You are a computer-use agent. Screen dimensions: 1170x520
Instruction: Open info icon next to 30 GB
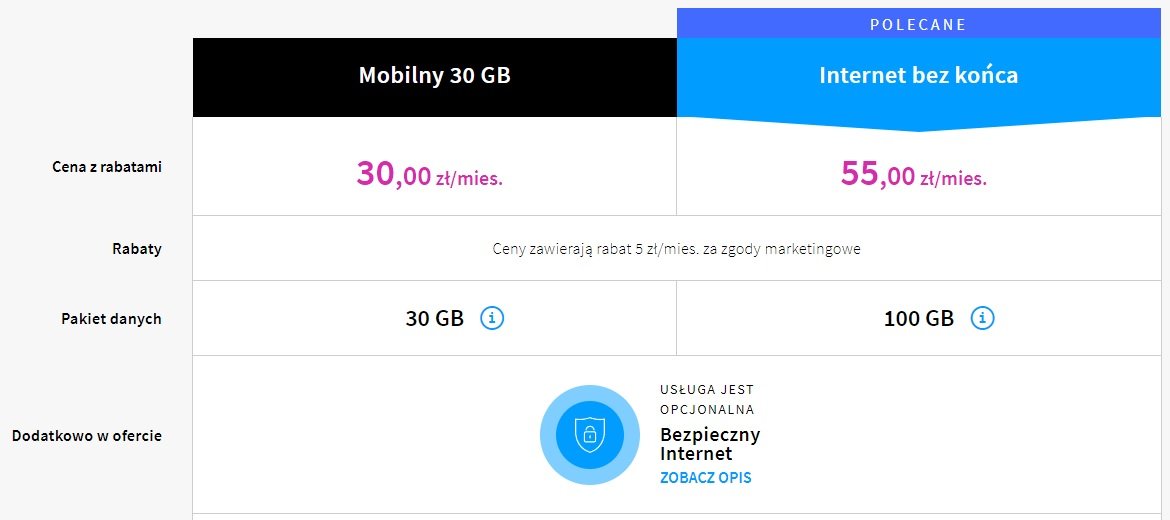coord(492,319)
